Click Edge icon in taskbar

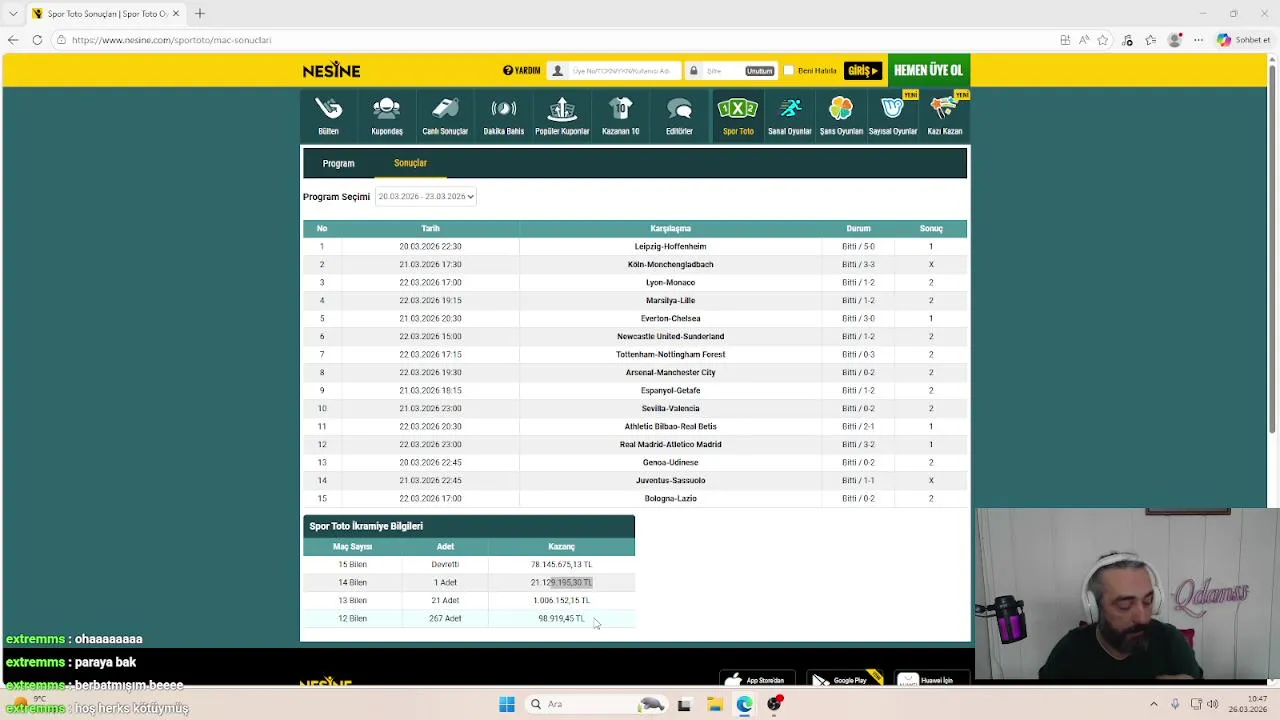745,704
